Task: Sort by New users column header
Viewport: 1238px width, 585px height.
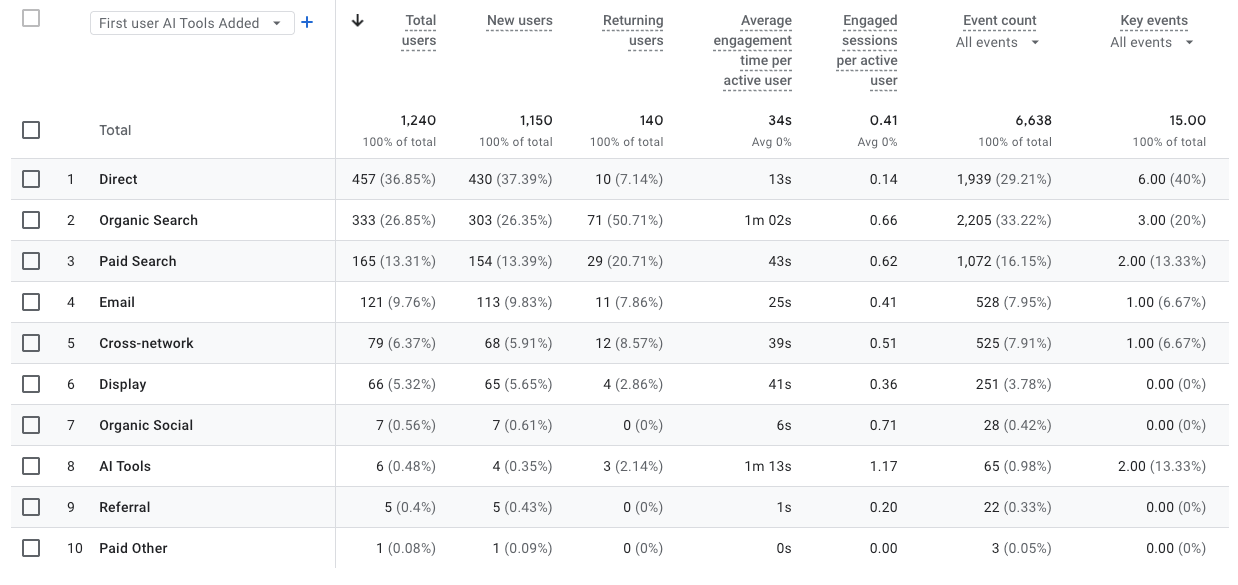Action: [x=519, y=20]
